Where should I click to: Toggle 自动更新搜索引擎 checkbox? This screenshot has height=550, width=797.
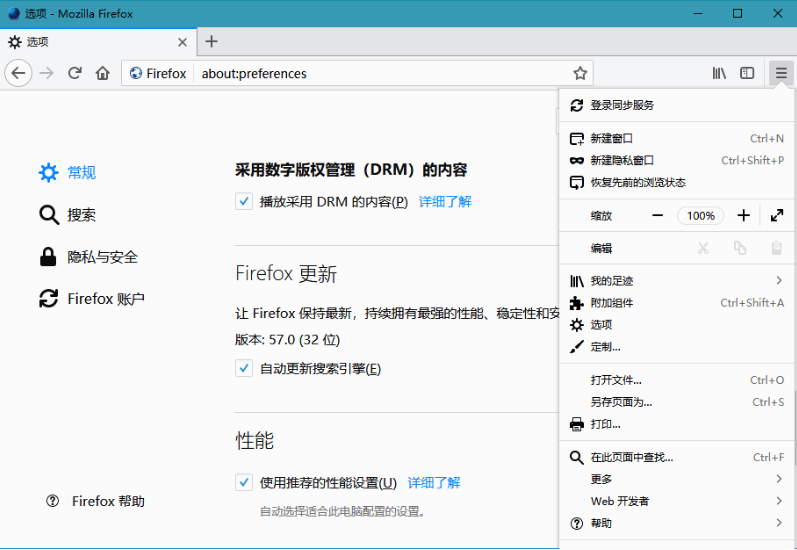244,368
